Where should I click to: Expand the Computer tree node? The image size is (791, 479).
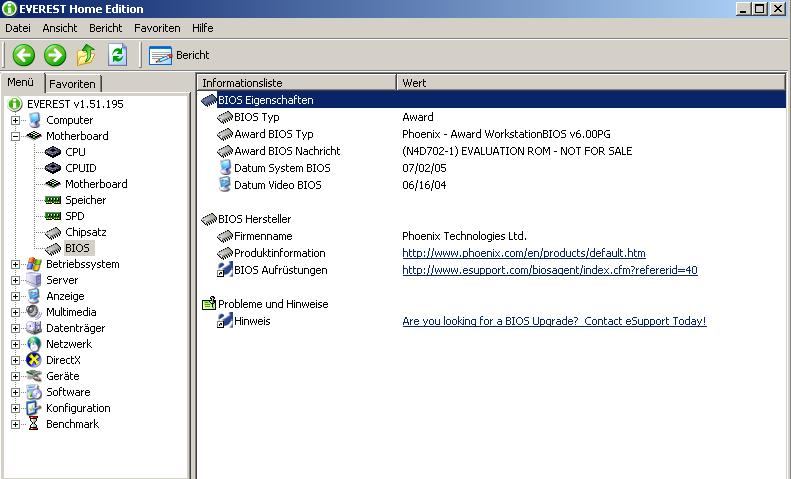(x=15, y=121)
